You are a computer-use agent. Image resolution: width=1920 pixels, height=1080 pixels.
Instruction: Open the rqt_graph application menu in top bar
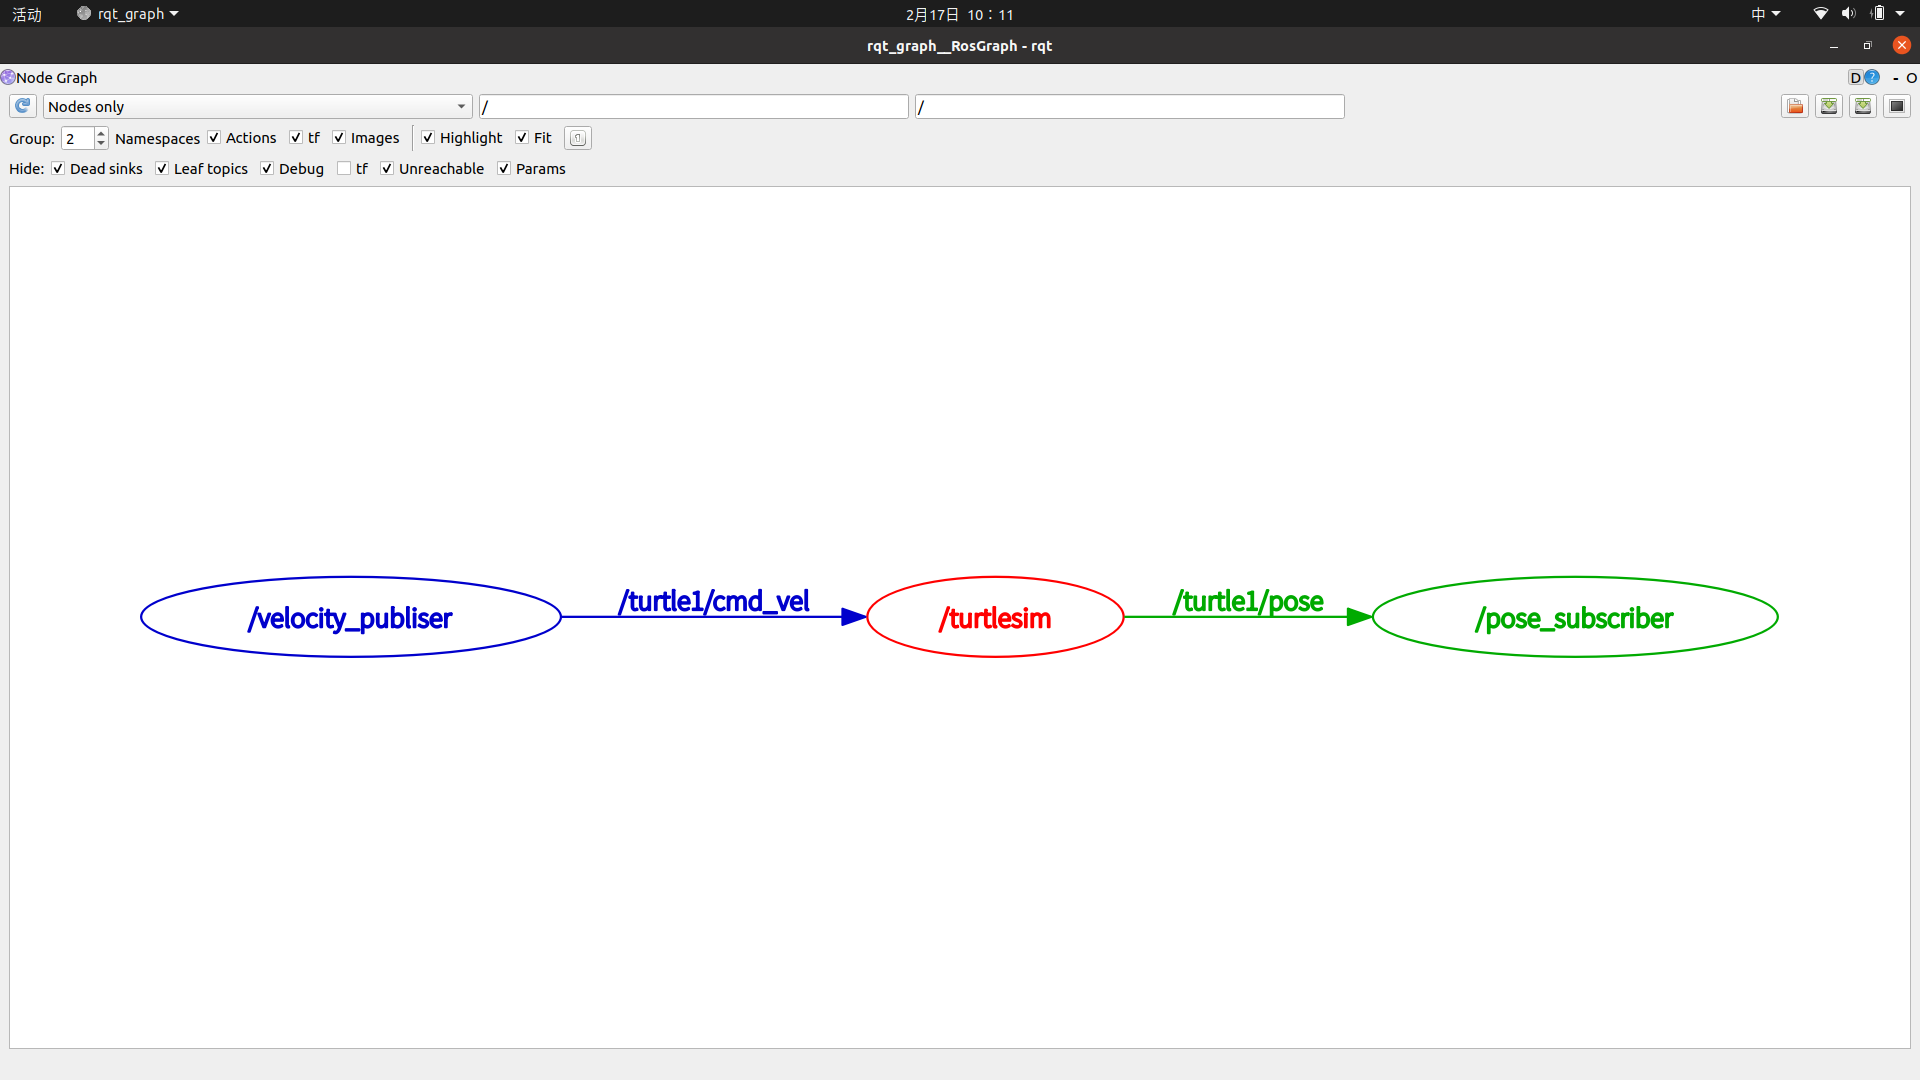pos(128,14)
